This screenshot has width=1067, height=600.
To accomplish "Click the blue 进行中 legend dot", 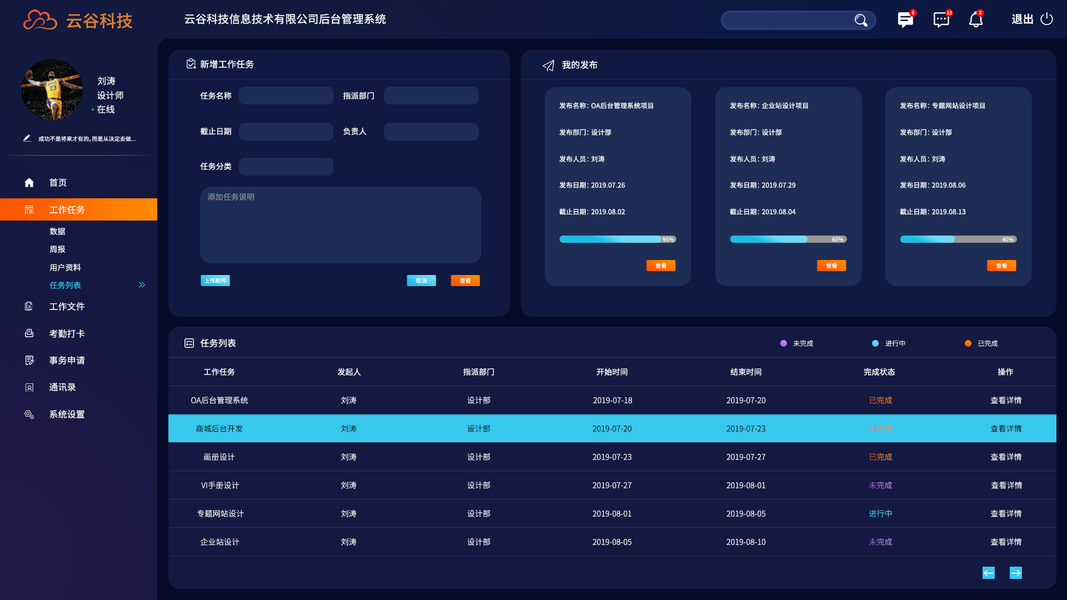I will [875, 344].
